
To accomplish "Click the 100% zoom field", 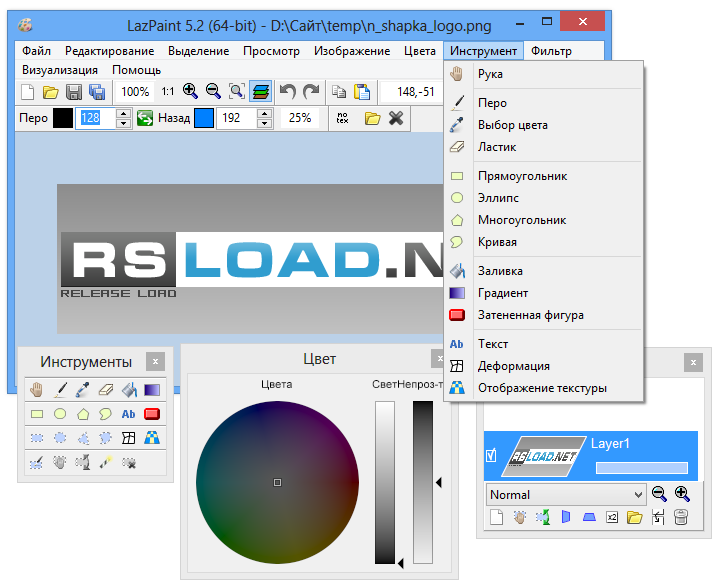I will pos(135,91).
